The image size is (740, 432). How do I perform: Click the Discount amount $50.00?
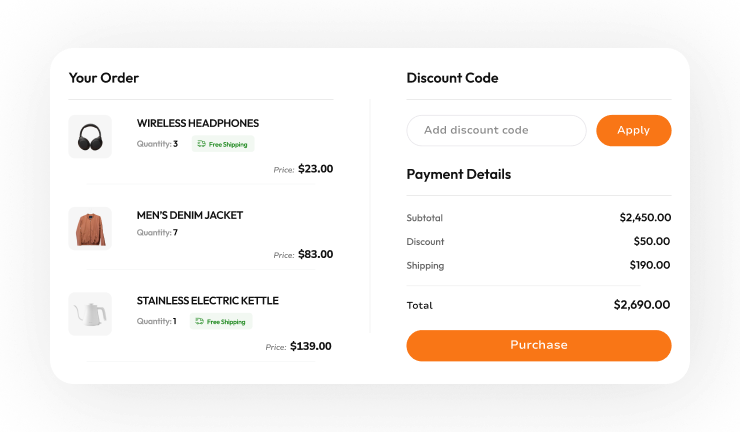652,242
